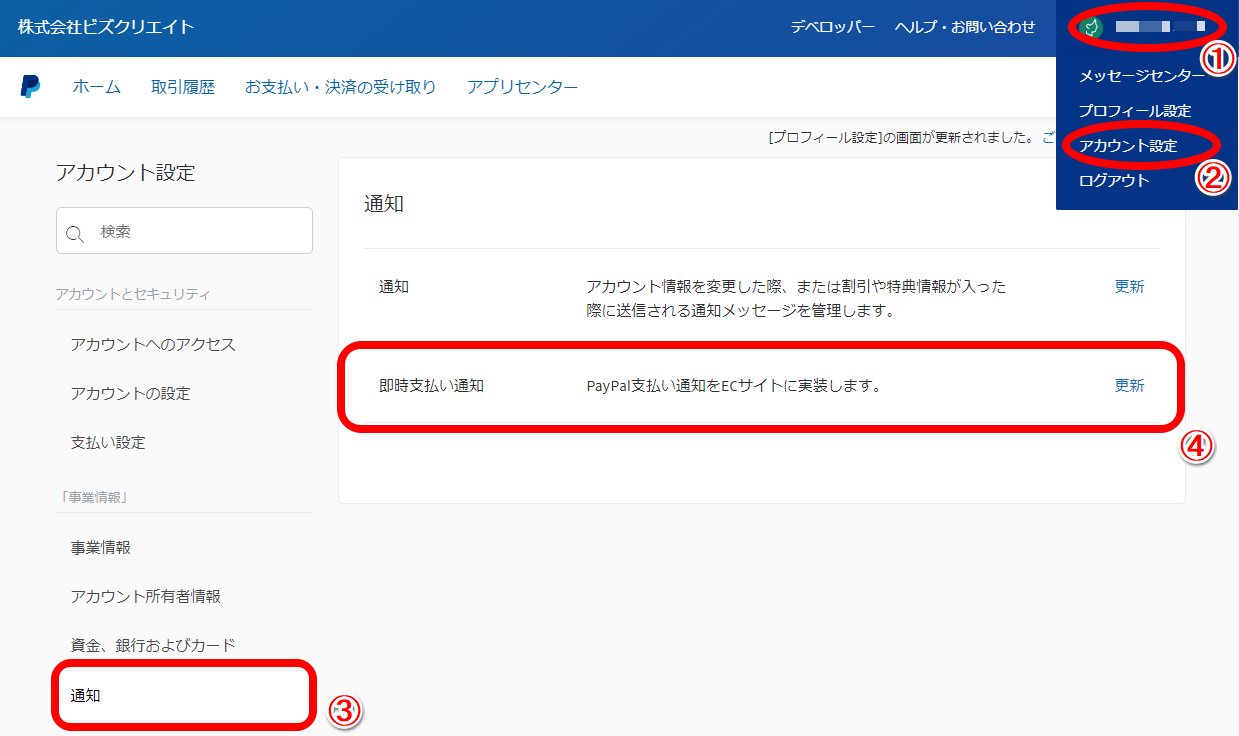Open アカウント所有者情報 in sidebar
The width and height of the screenshot is (1239, 736).
145,597
